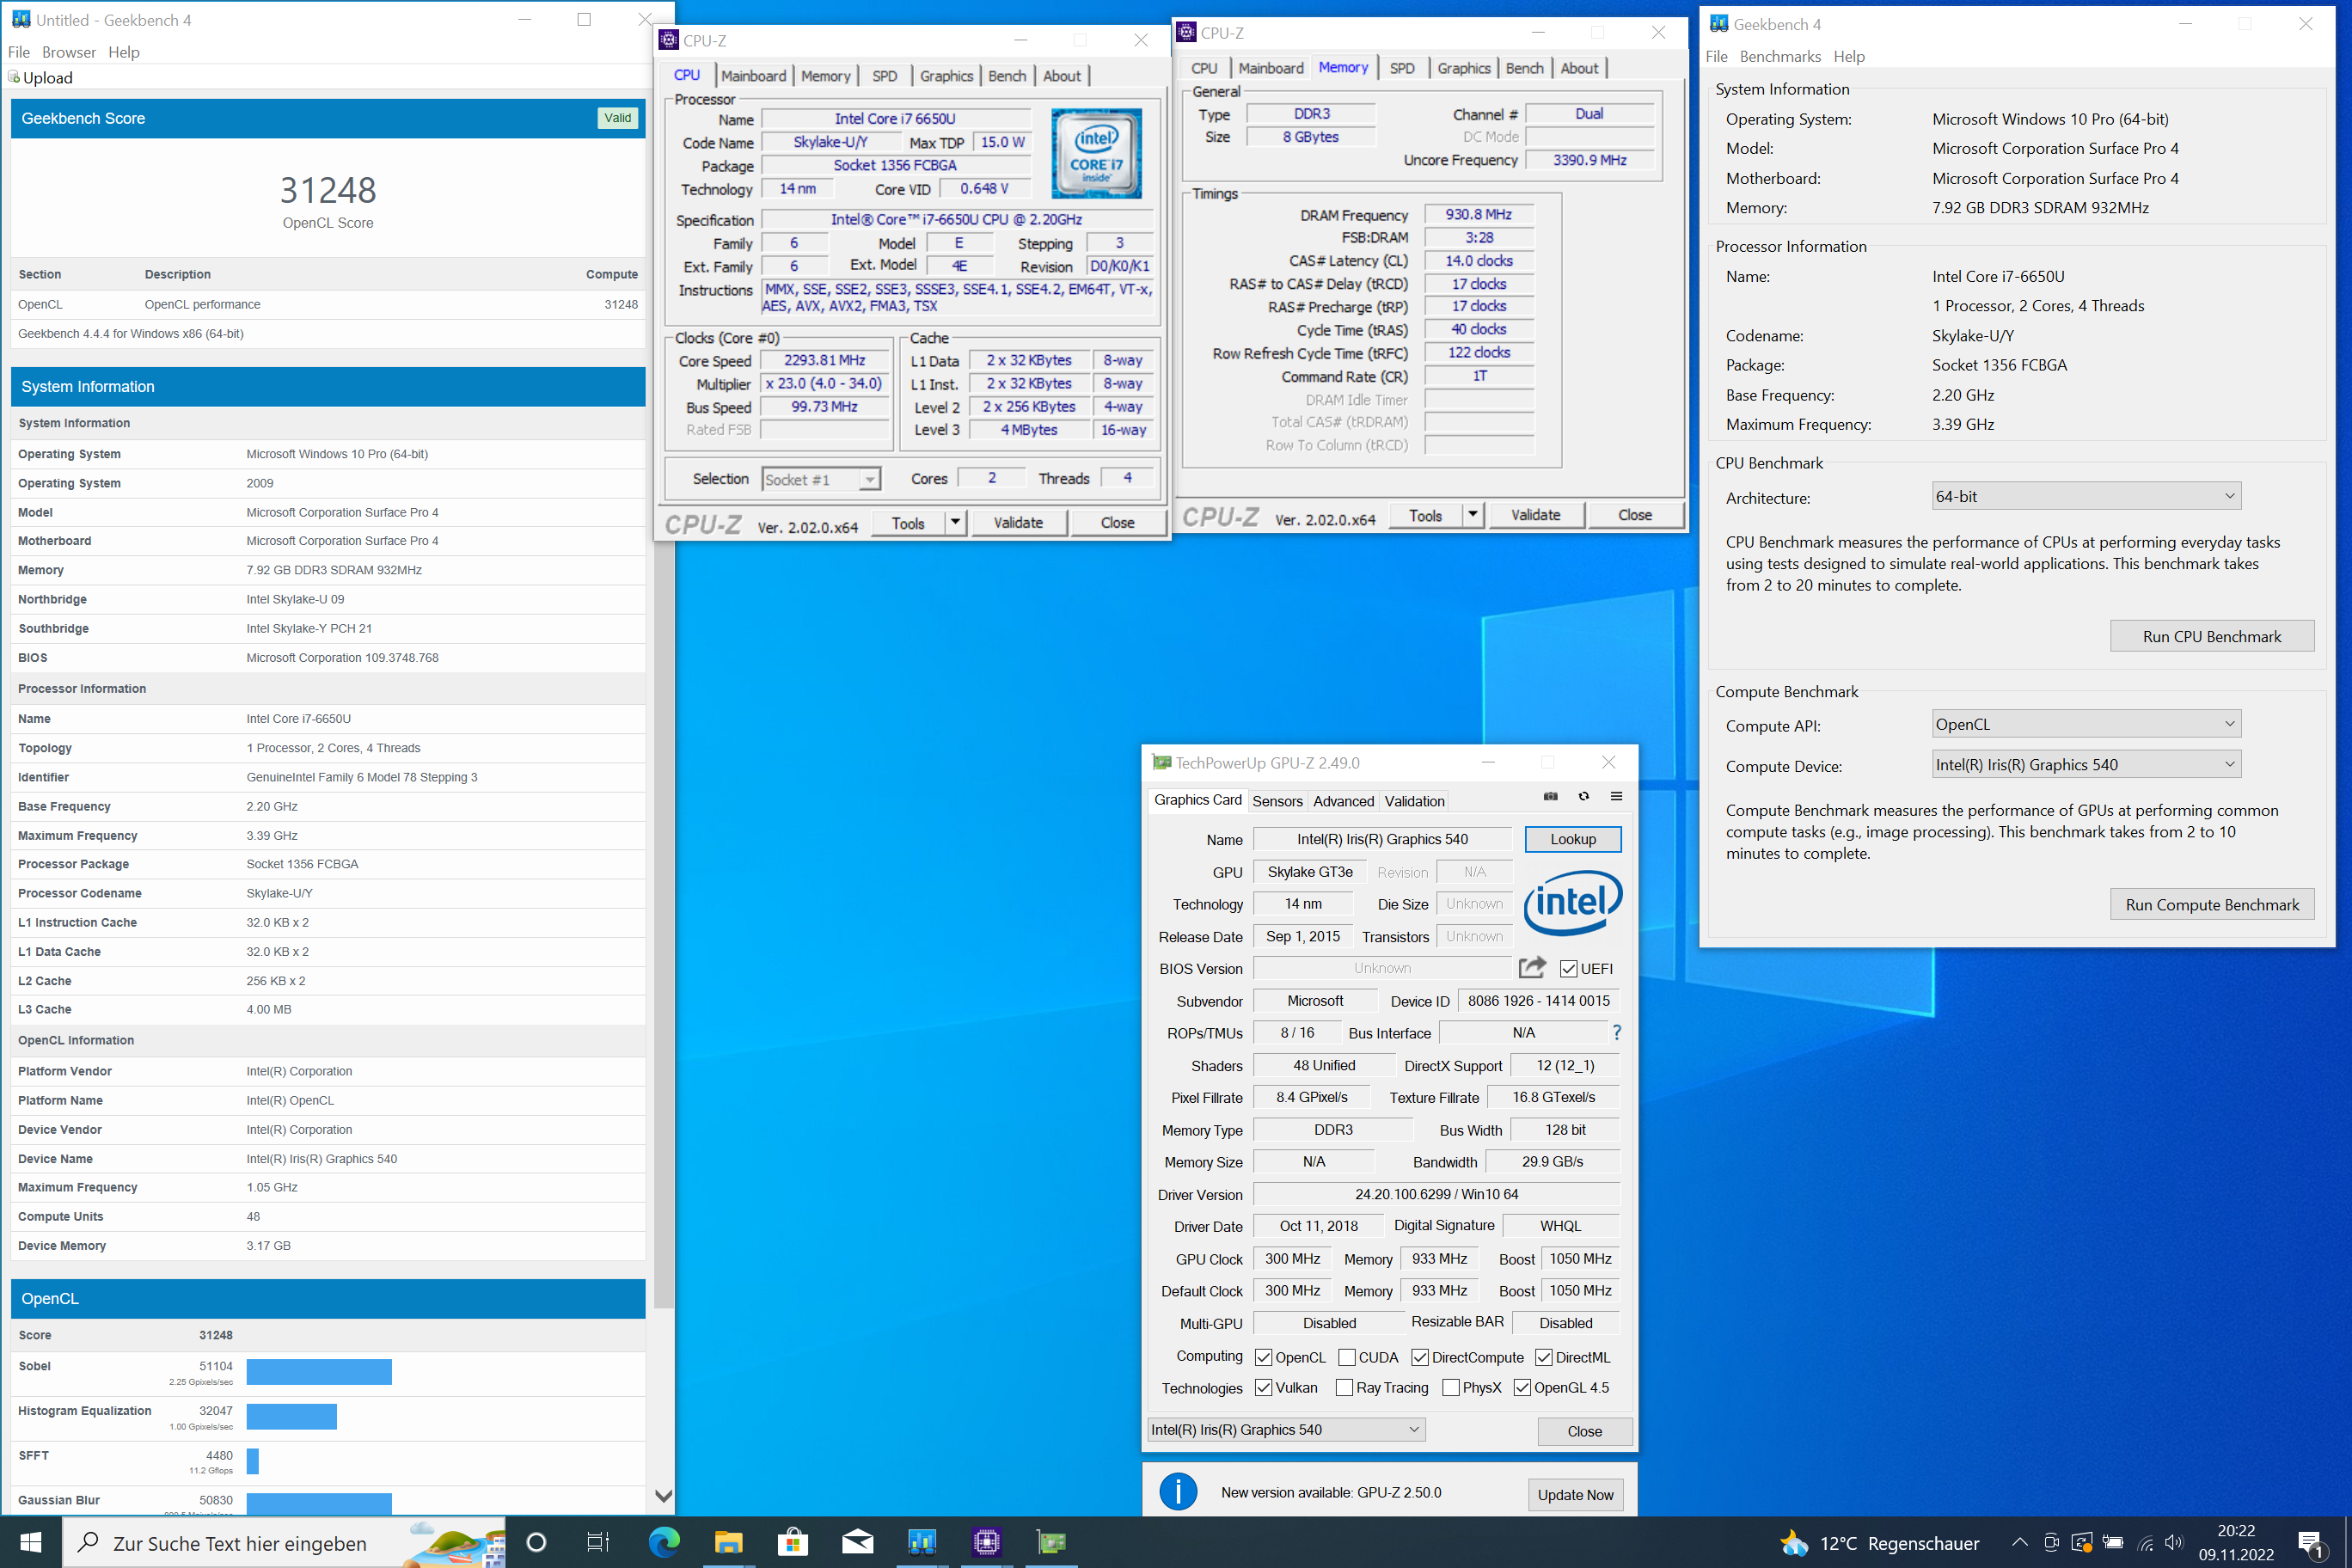Open Microsoft Store from the taskbar
2352x1568 pixels.
[793, 1542]
